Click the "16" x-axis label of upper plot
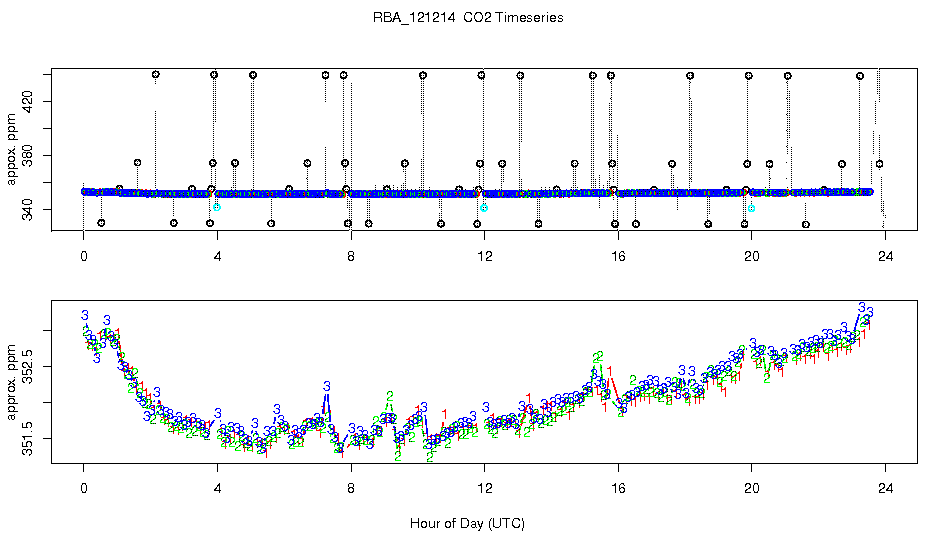The image size is (936, 540). pyautogui.click(x=618, y=257)
